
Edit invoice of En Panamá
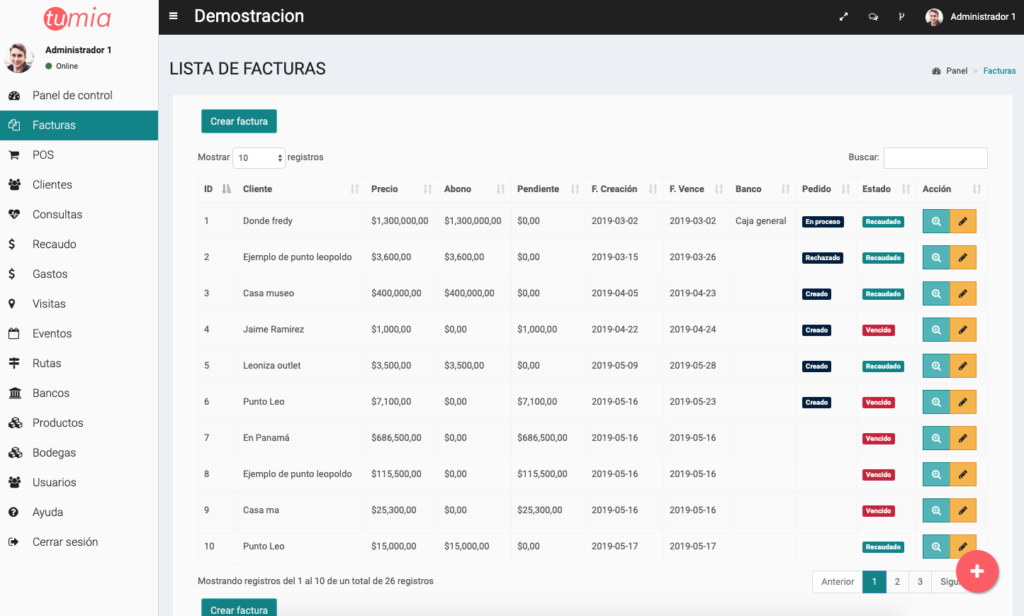pos(963,438)
